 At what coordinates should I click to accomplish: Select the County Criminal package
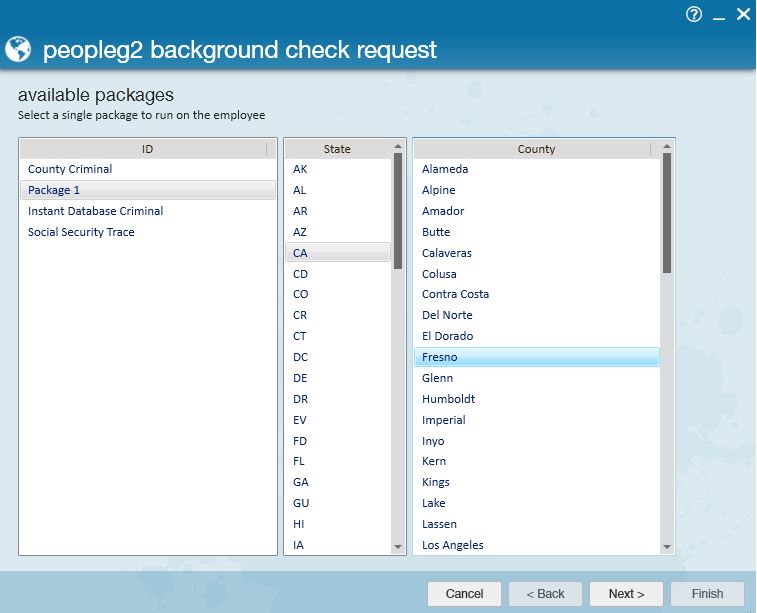pos(148,169)
